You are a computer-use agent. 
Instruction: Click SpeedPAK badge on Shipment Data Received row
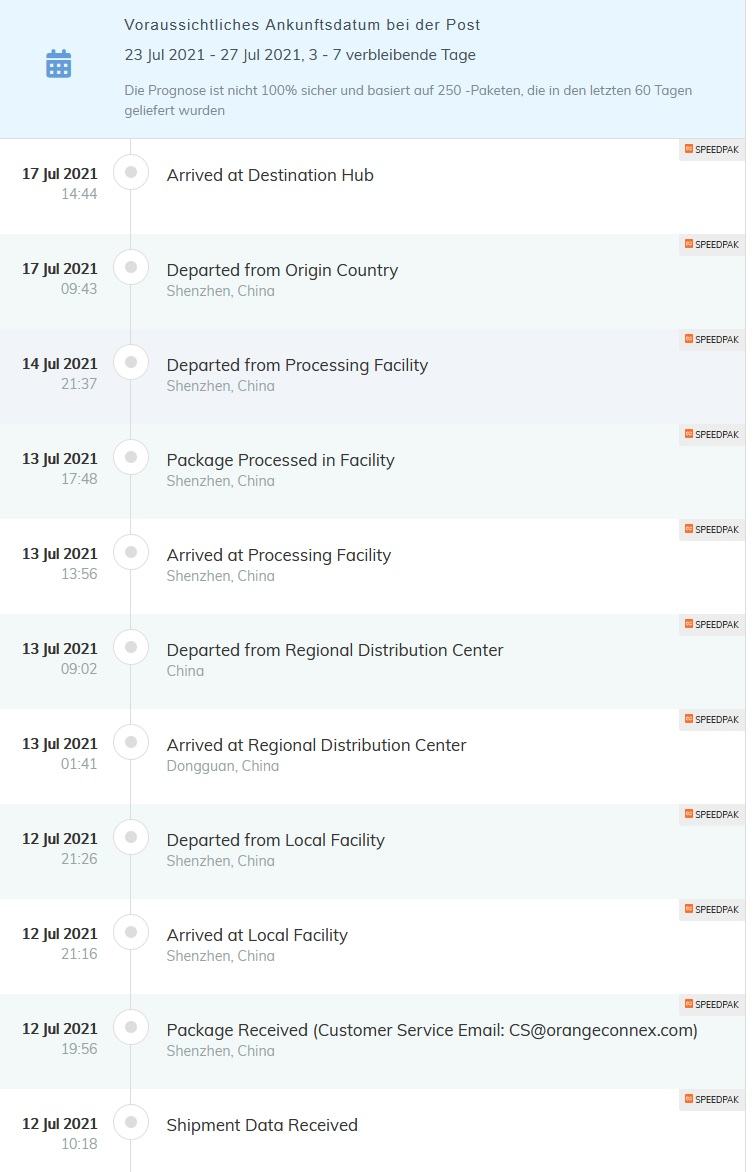tap(711, 1099)
